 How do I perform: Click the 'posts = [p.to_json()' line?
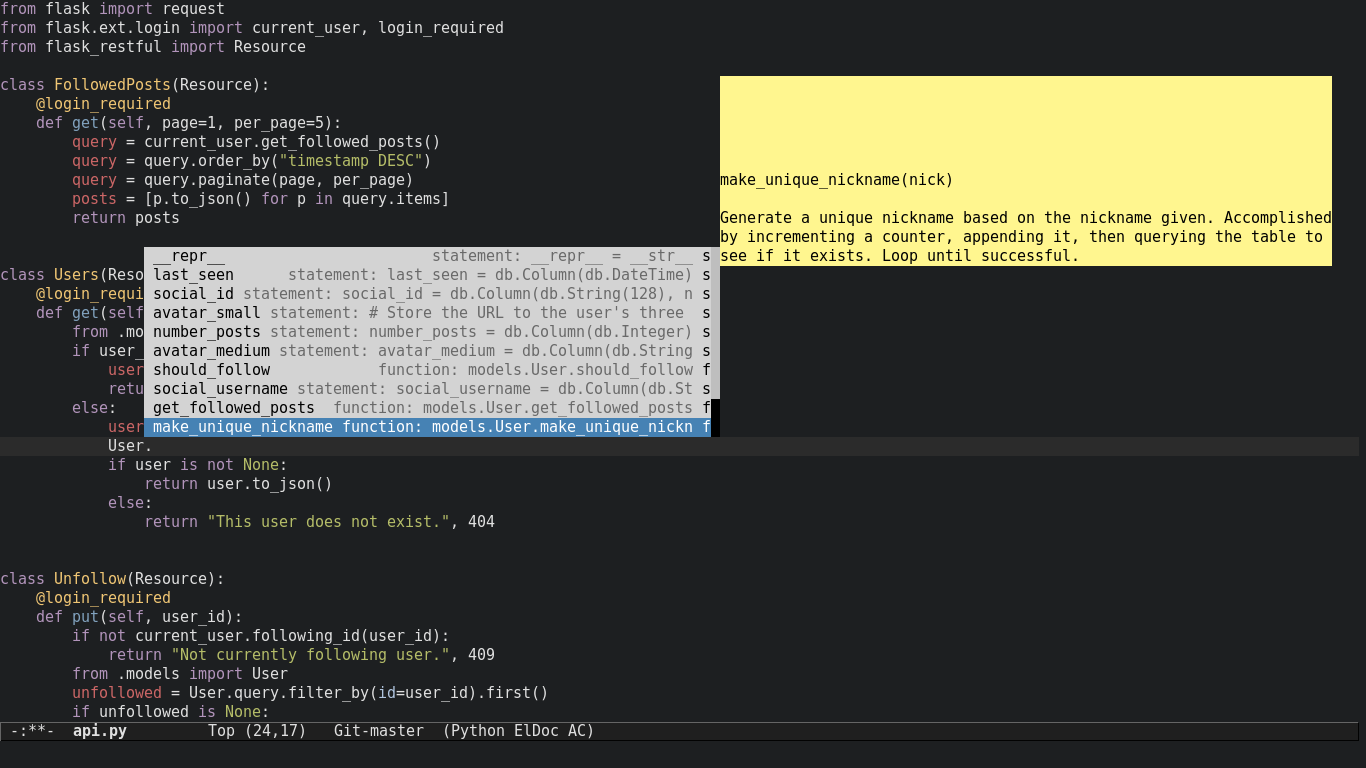pos(261,199)
